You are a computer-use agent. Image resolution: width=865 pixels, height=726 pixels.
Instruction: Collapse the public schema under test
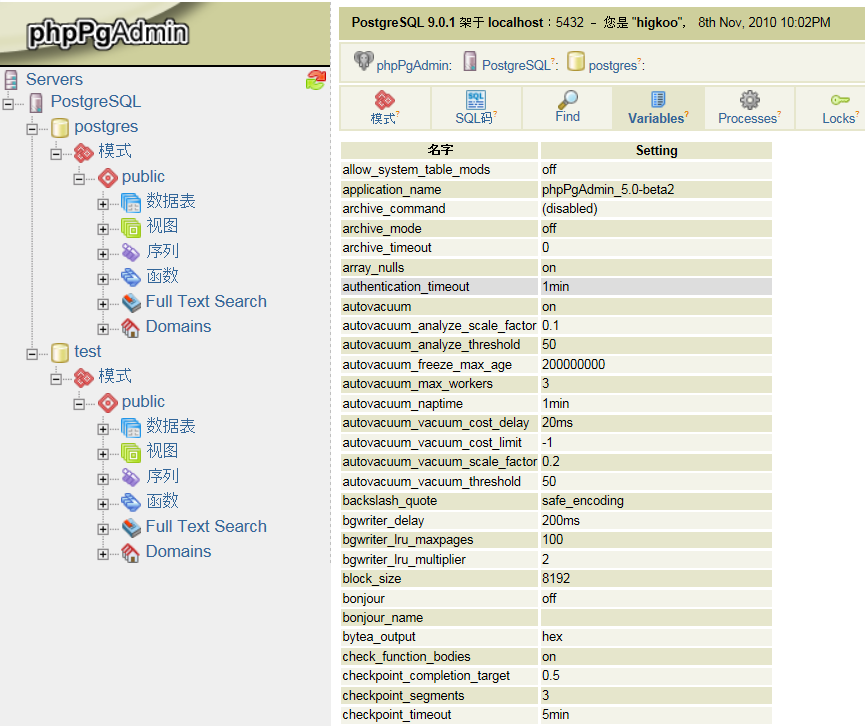79,403
